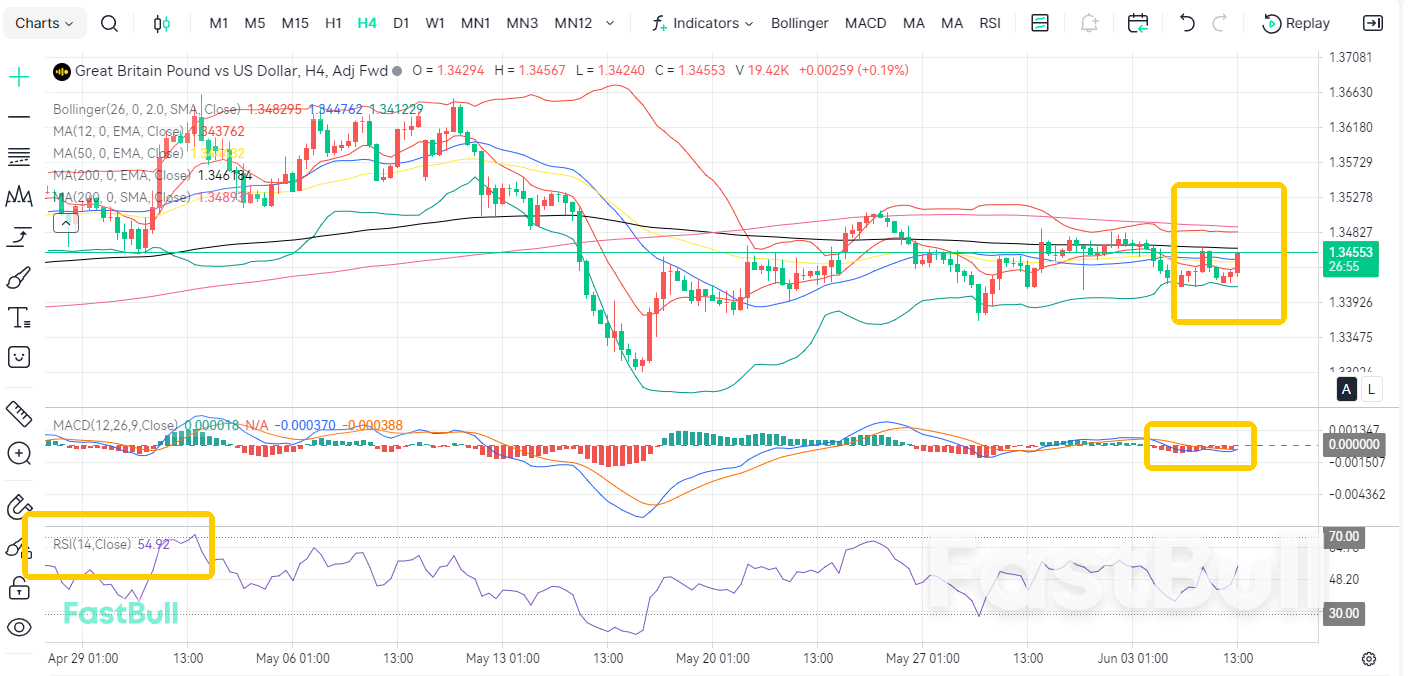The height and width of the screenshot is (676, 1408).
Task: Add the MACD indicator shortcut
Action: click(865, 23)
